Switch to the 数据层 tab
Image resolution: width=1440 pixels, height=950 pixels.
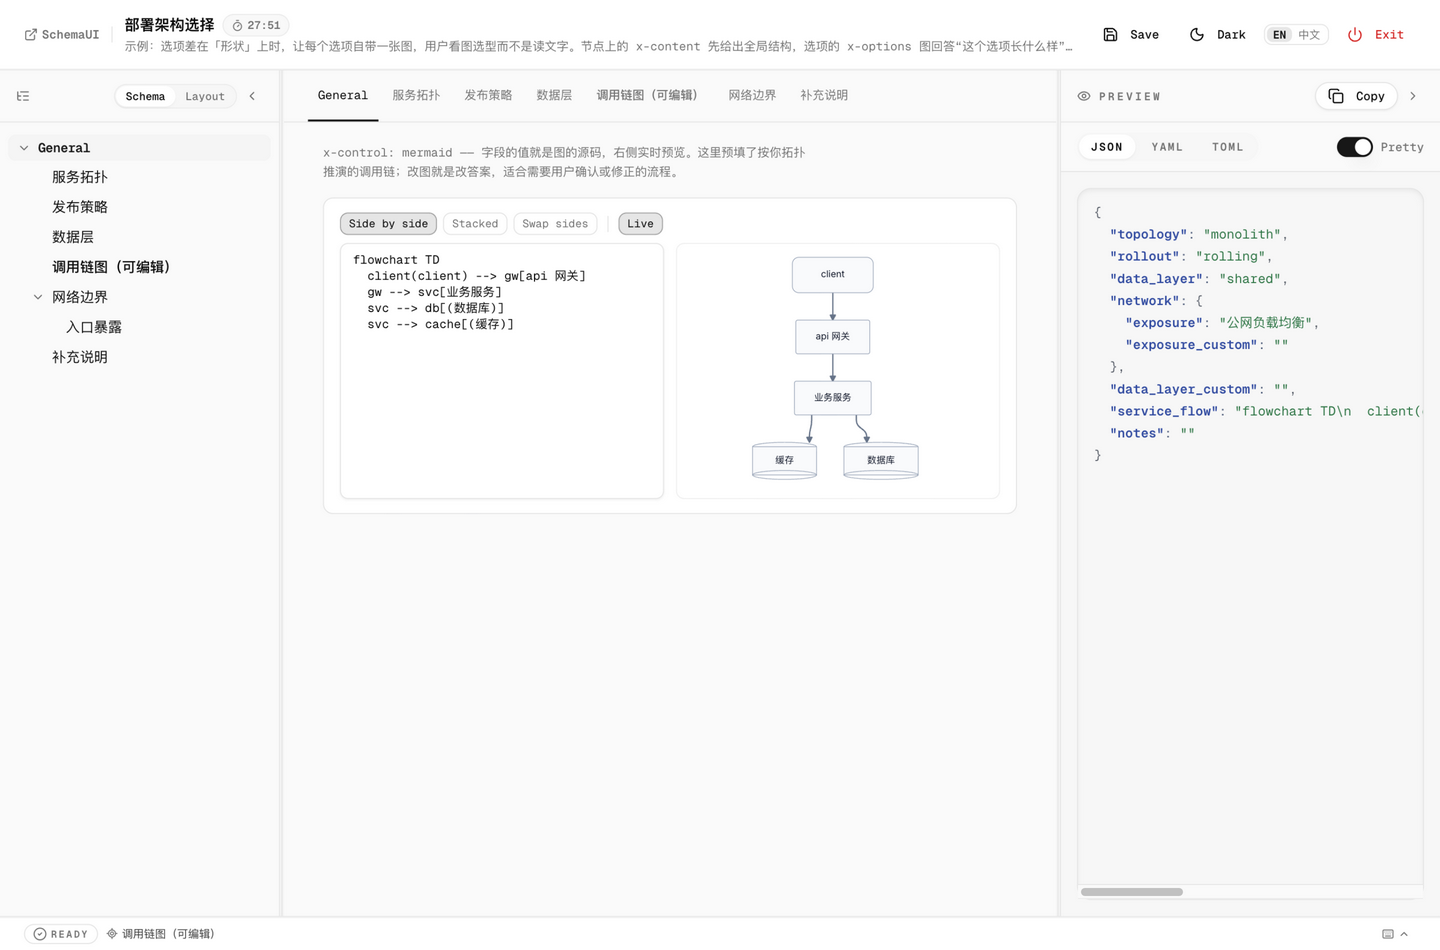pos(554,96)
